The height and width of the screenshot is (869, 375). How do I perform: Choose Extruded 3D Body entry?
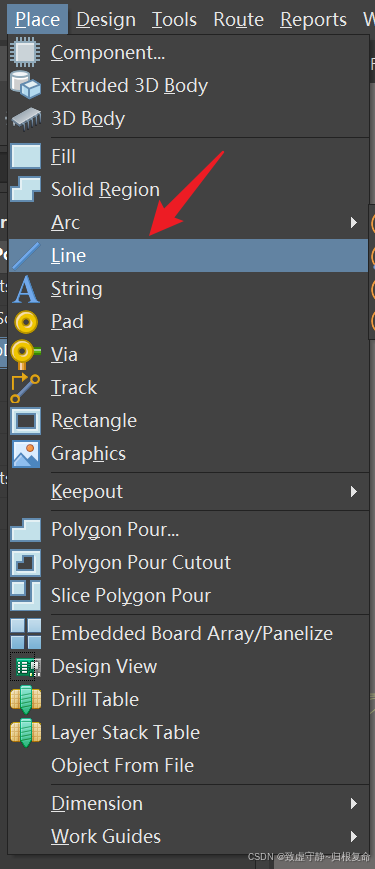(x=188, y=86)
